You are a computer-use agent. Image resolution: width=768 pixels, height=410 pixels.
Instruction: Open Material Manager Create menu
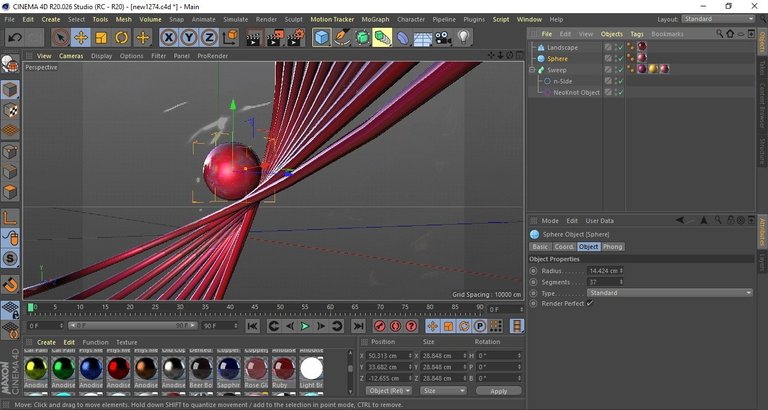(47, 342)
